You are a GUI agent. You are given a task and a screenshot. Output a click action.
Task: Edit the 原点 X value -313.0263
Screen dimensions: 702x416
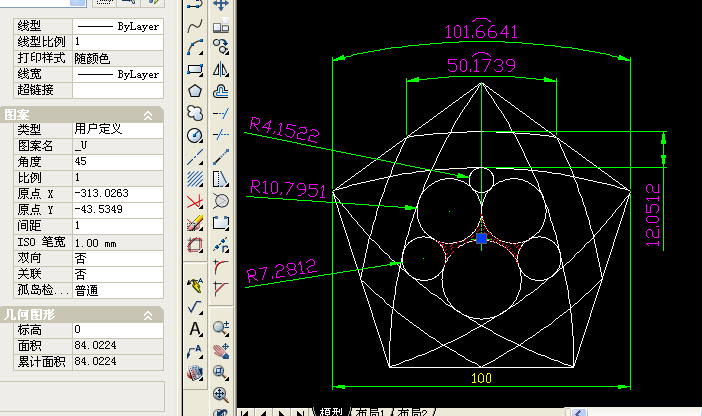pos(118,193)
